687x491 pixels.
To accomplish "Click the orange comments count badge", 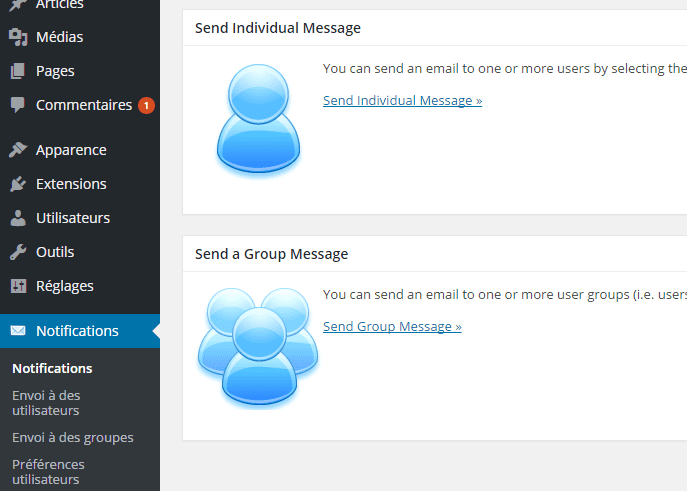I will click(x=146, y=105).
